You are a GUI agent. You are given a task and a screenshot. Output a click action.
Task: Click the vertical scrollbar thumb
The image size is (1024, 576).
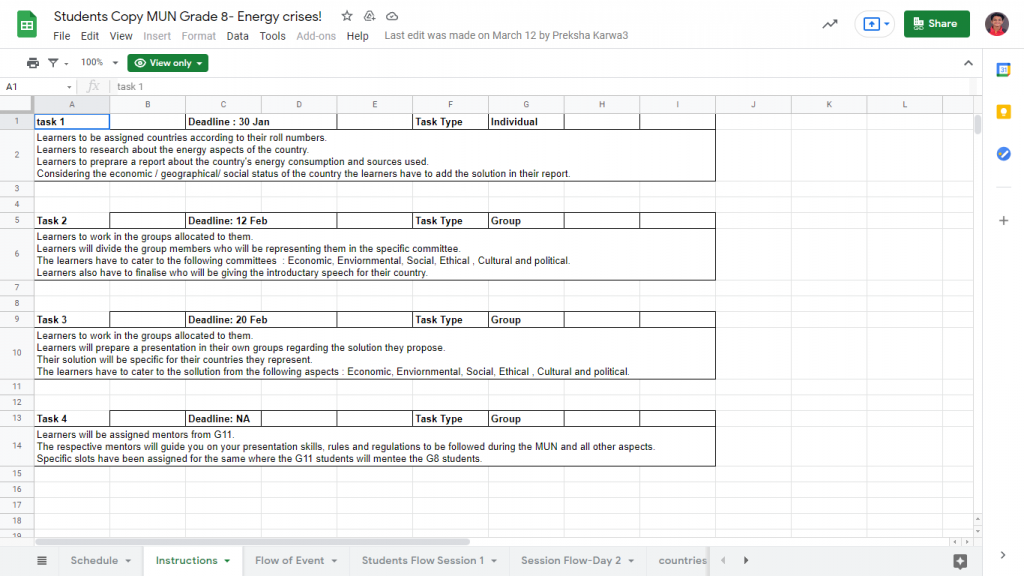tap(977, 124)
